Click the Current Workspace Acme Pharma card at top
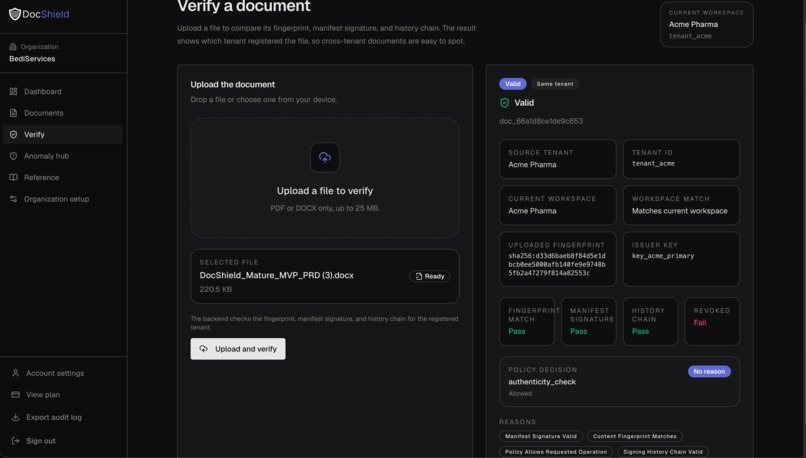Viewport: 806px width, 458px height. click(707, 24)
